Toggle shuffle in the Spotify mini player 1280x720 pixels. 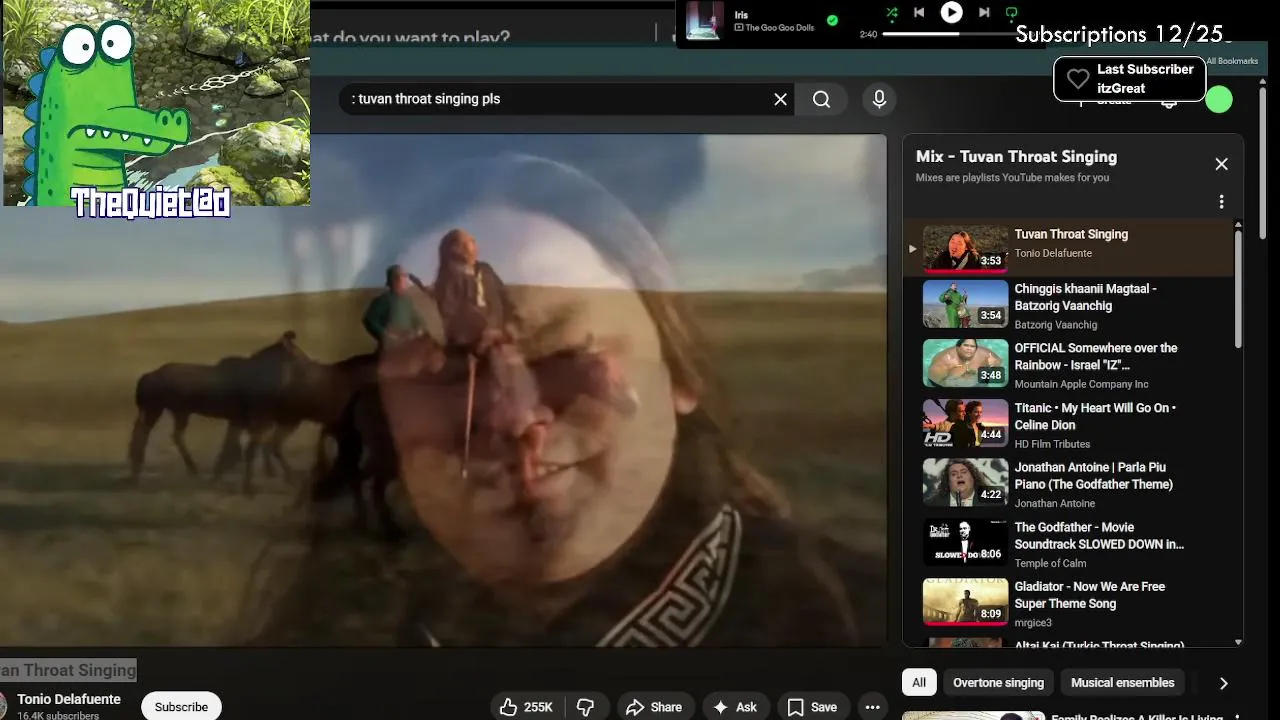click(x=892, y=13)
